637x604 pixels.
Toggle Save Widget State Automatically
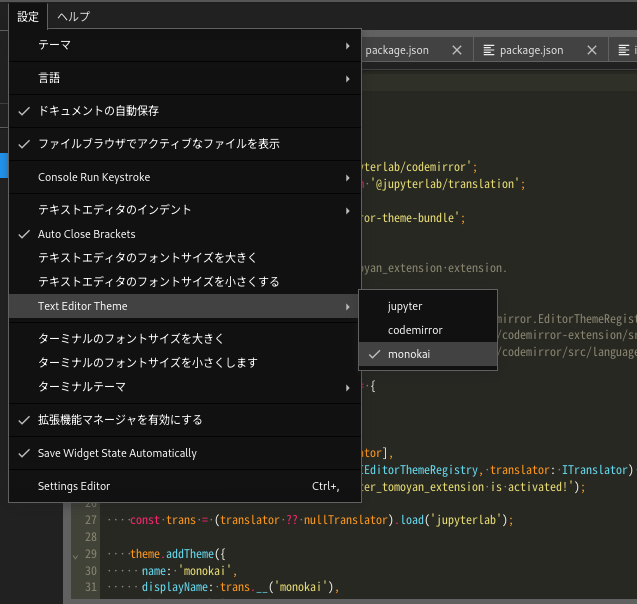click(x=117, y=453)
